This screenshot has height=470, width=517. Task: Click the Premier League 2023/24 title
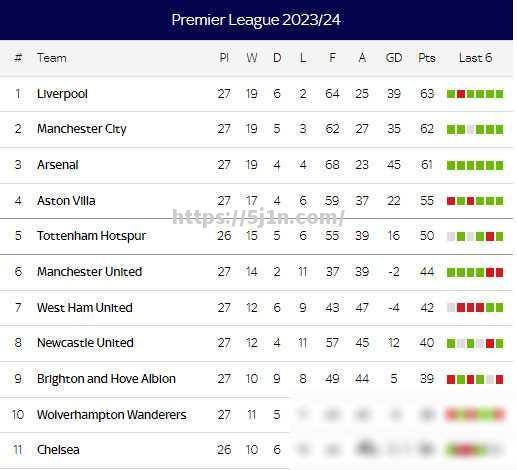256,20
